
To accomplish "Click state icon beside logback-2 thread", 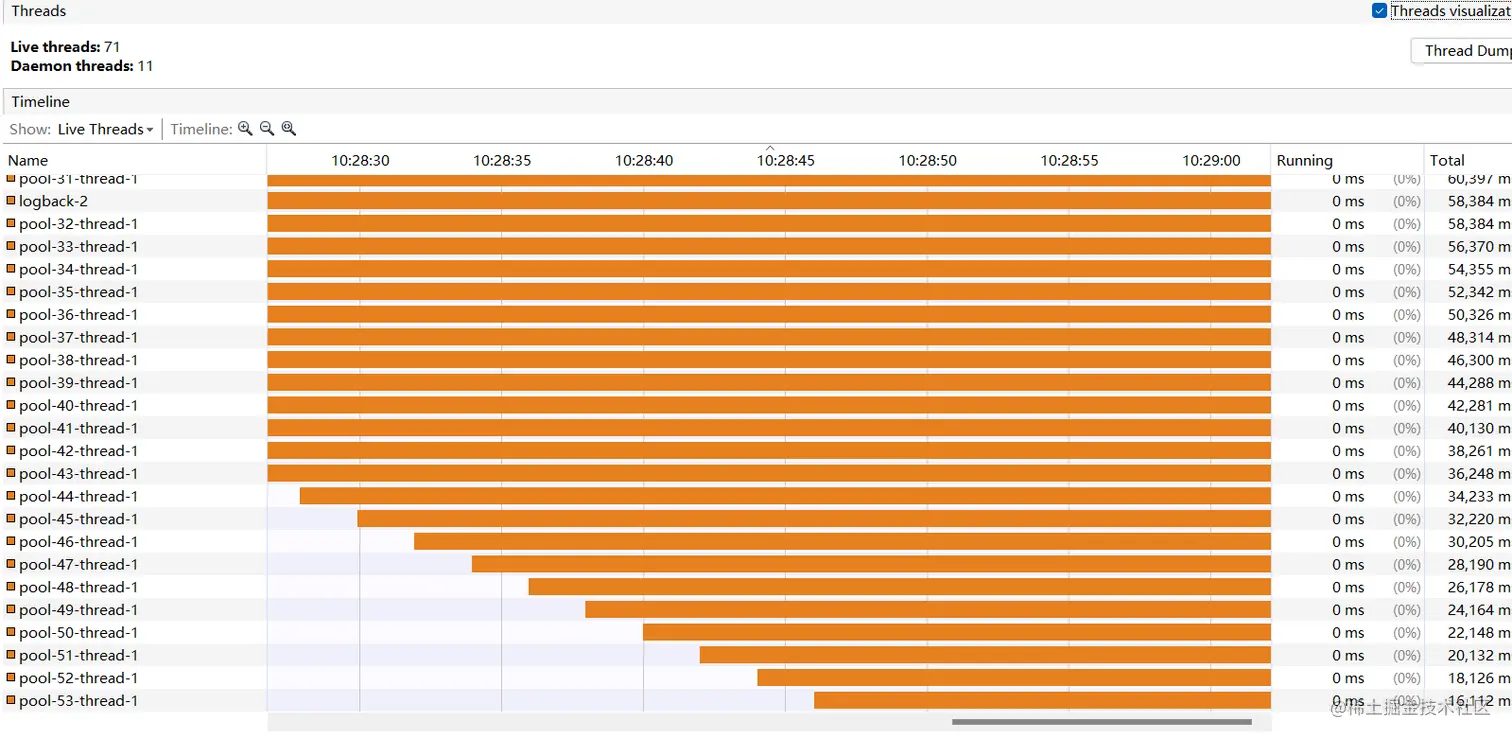I will point(11,200).
